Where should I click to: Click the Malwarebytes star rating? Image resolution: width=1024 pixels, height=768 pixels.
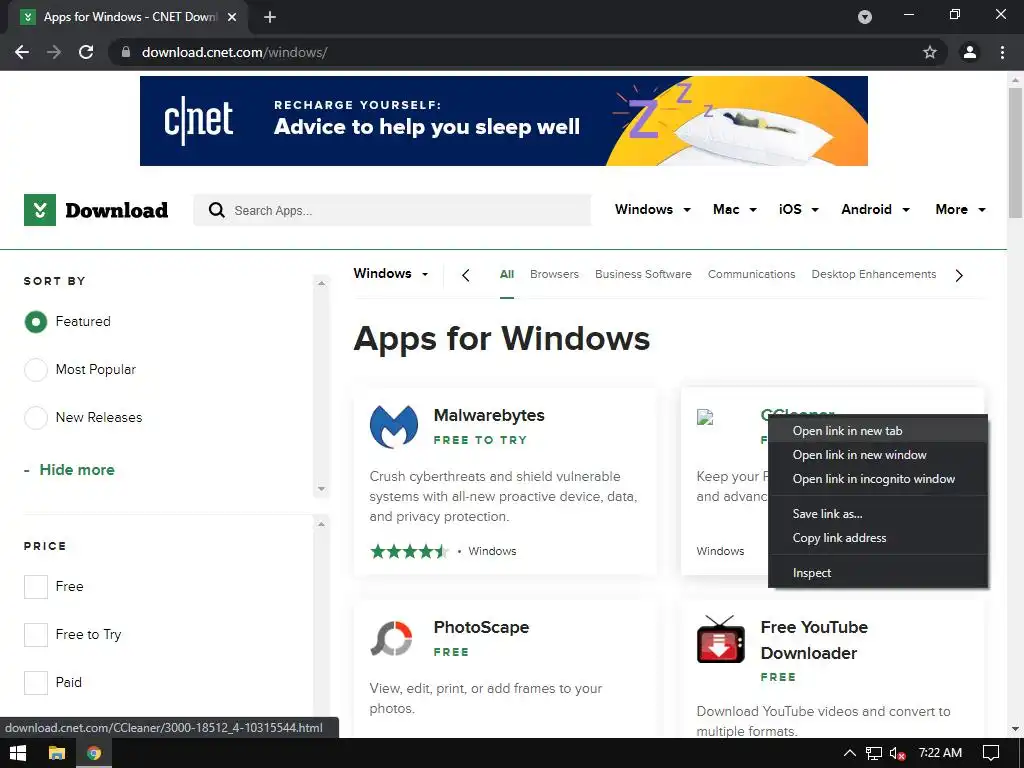click(409, 552)
